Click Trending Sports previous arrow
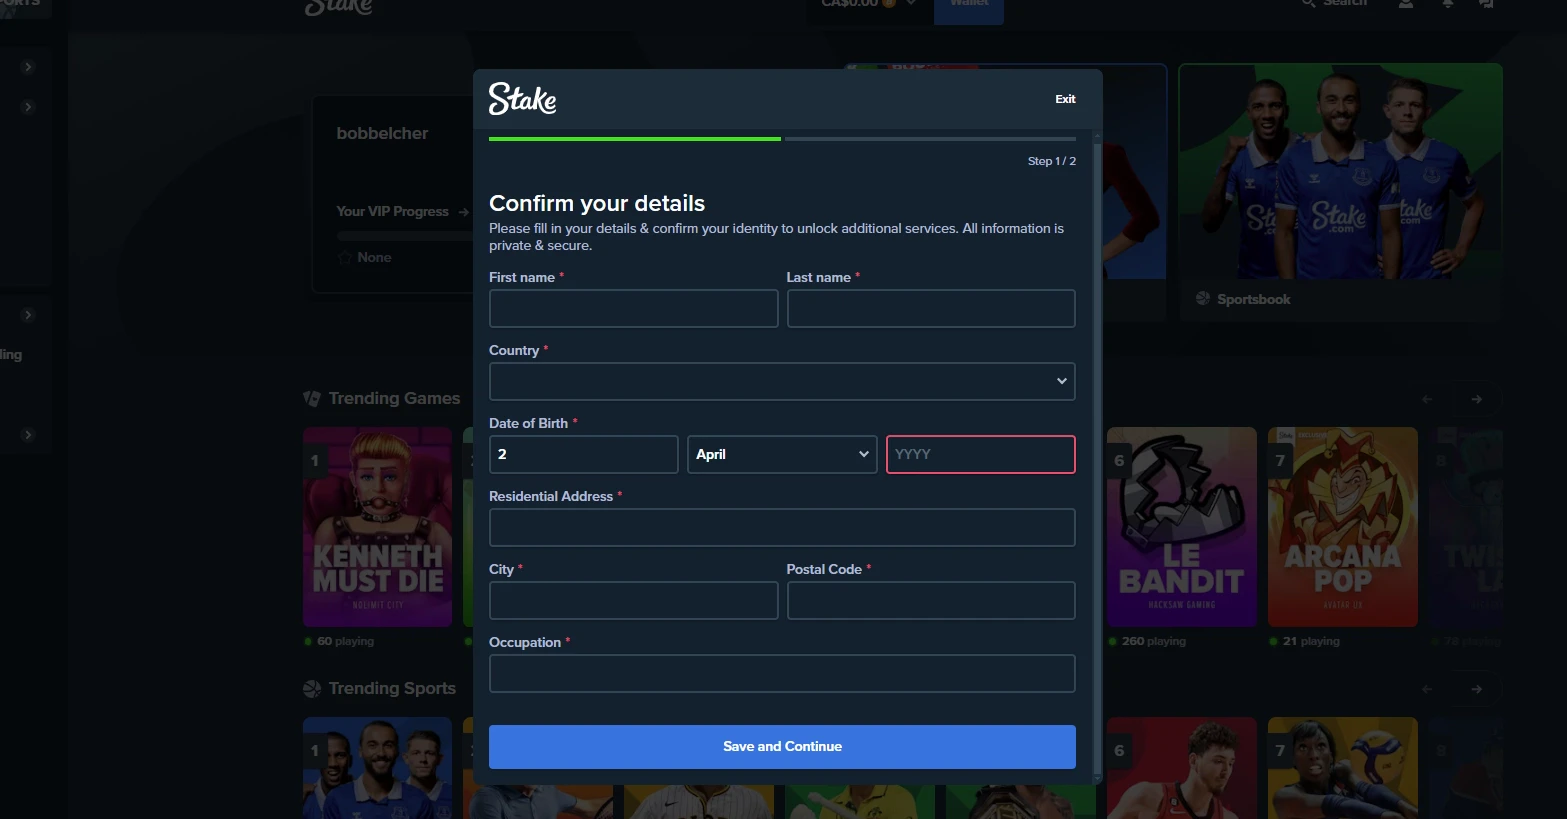Screen dimensions: 1567x819 pos(1427,689)
